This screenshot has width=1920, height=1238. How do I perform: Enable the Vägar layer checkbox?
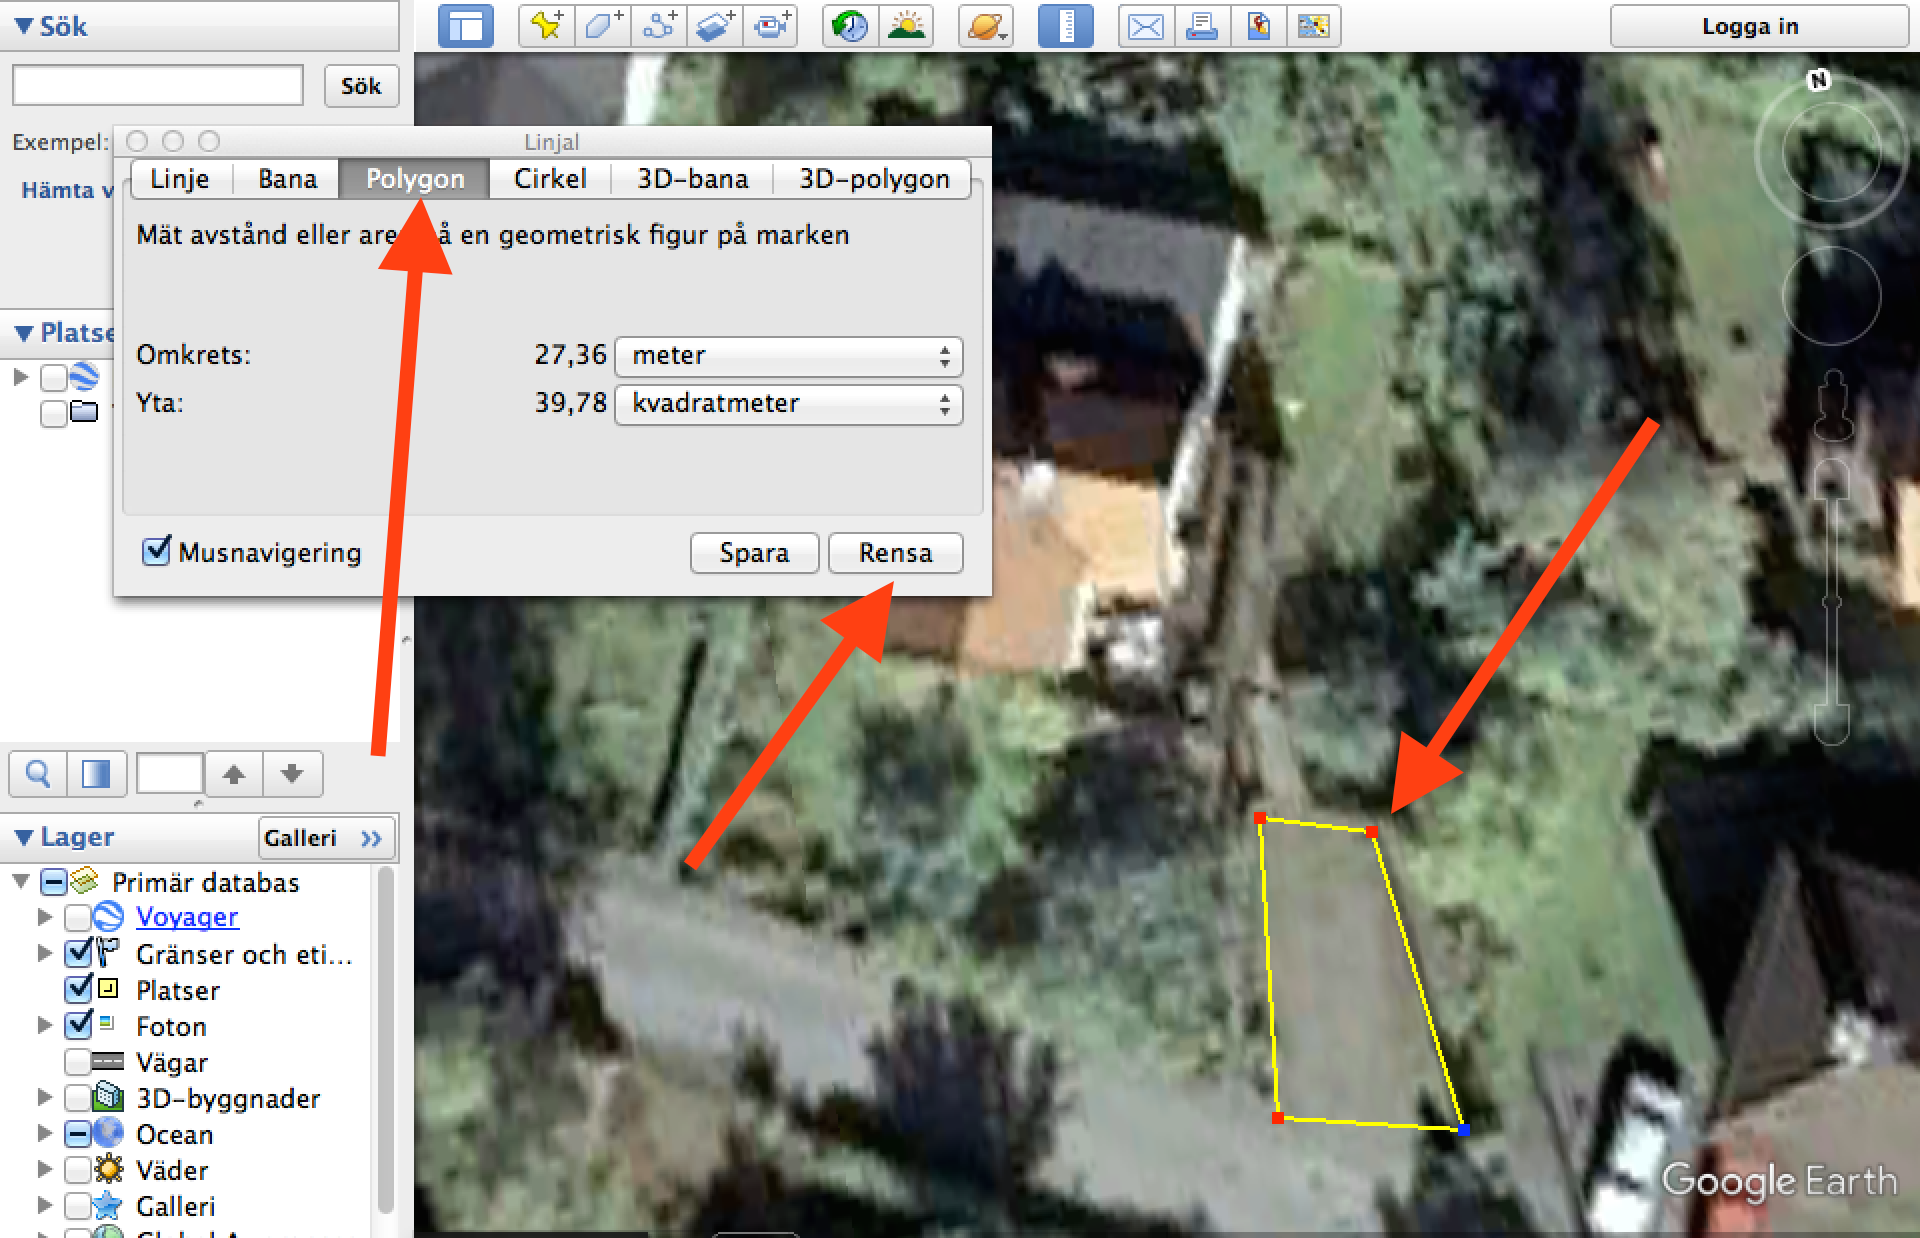[78, 1061]
